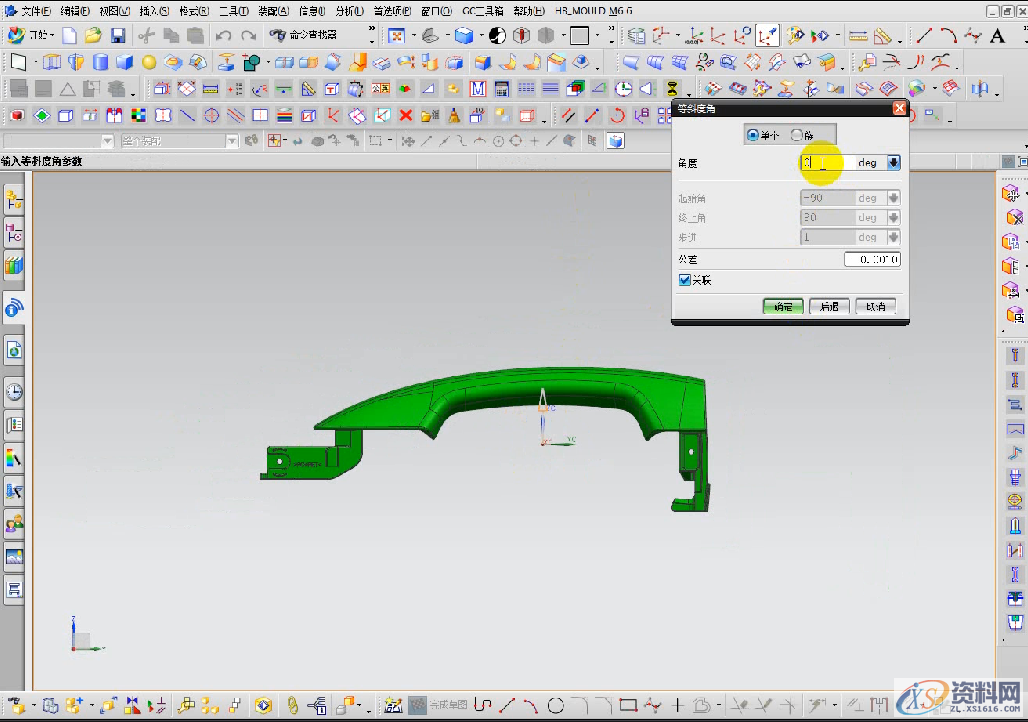Click the Save (floppy disk) icon
This screenshot has width=1028, height=722.
point(118,36)
